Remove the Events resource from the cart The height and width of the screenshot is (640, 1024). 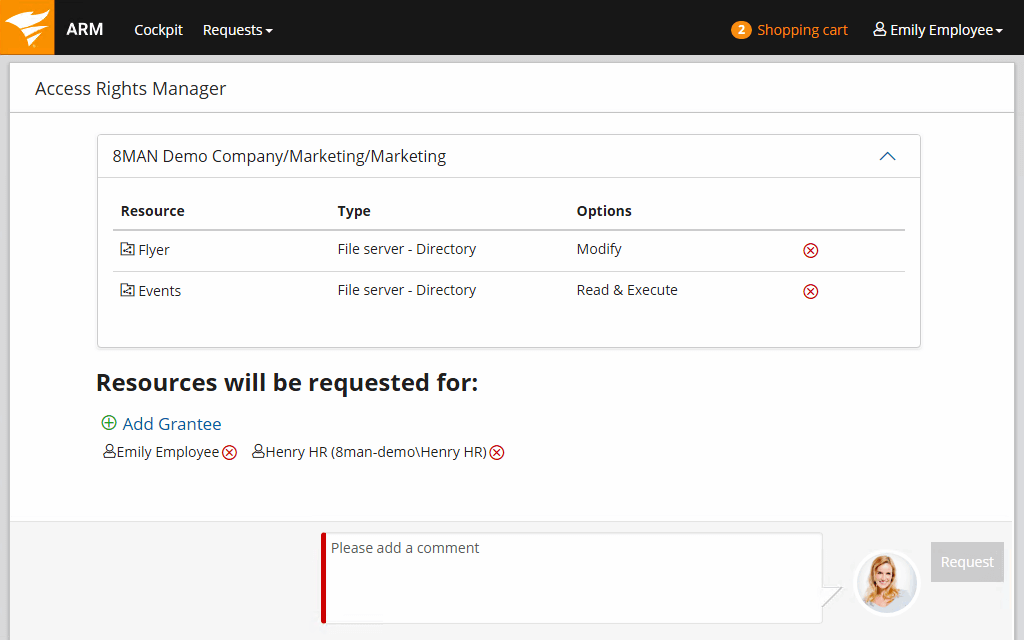[811, 291]
